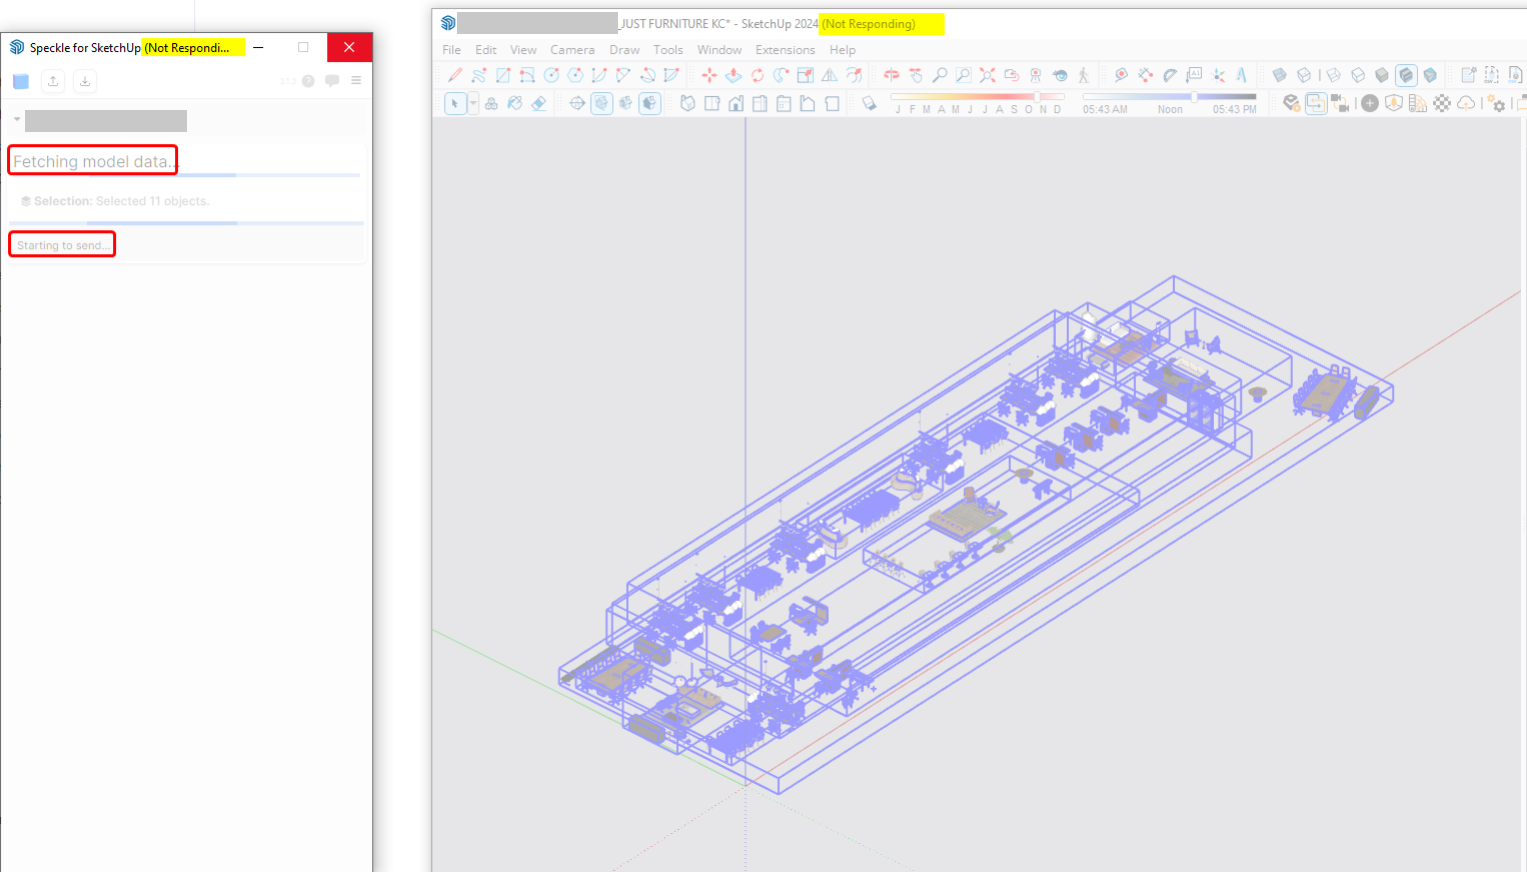Click the Speckle send upload icon

[x=53, y=81]
